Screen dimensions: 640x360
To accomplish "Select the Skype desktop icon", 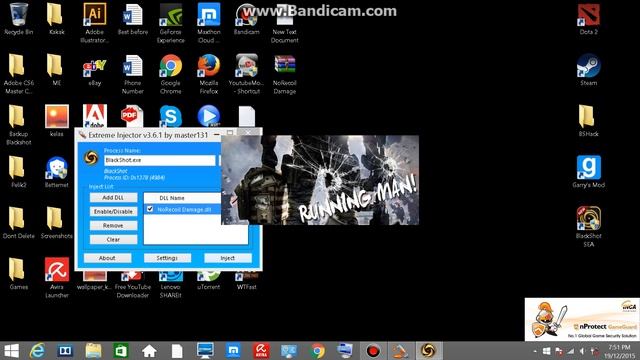I will 171,116.
